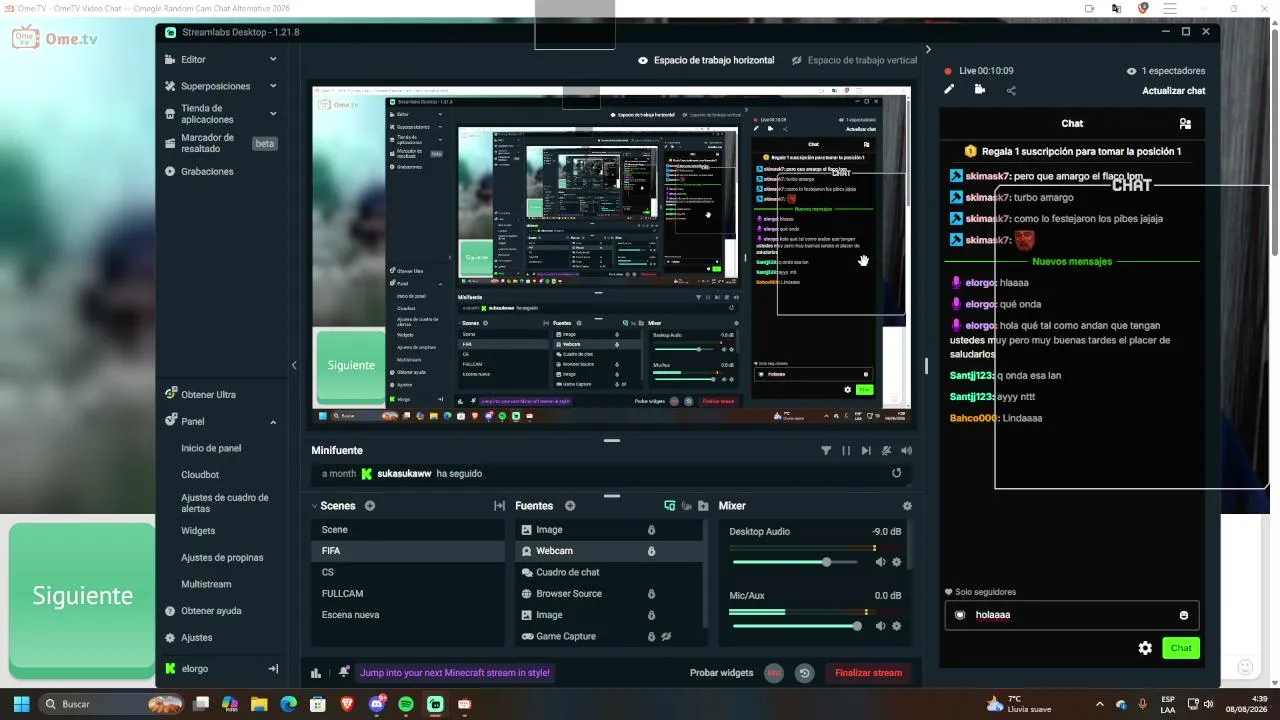Image resolution: width=1280 pixels, height=720 pixels.
Task: Collapse the Panel section in sidebar
Action: [x=273, y=422]
